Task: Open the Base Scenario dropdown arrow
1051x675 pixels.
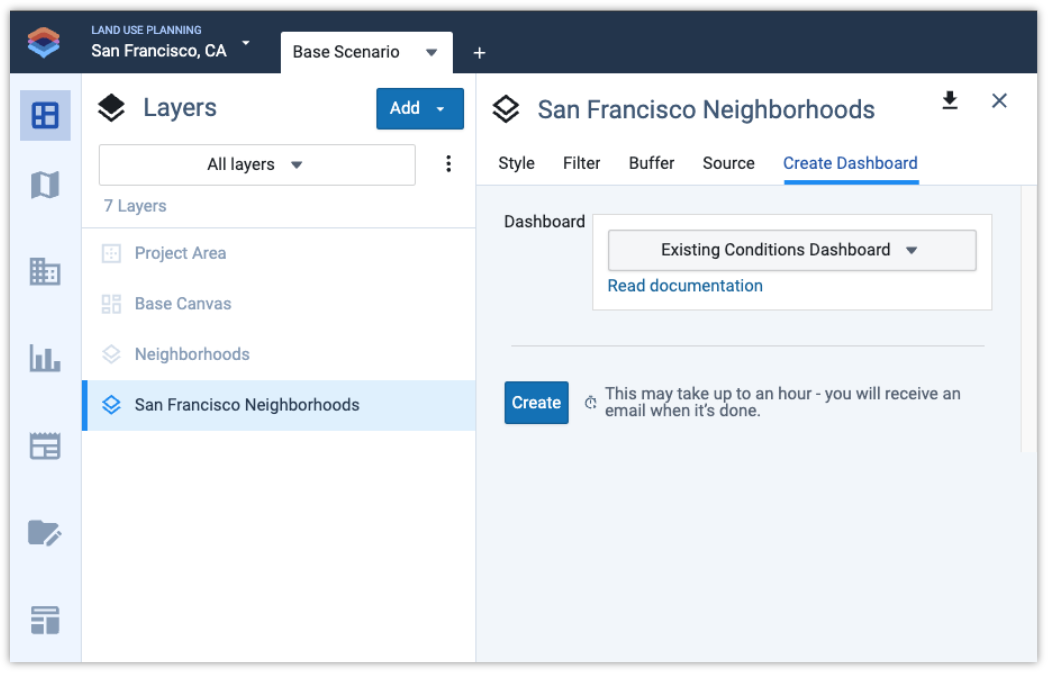Action: click(x=432, y=52)
